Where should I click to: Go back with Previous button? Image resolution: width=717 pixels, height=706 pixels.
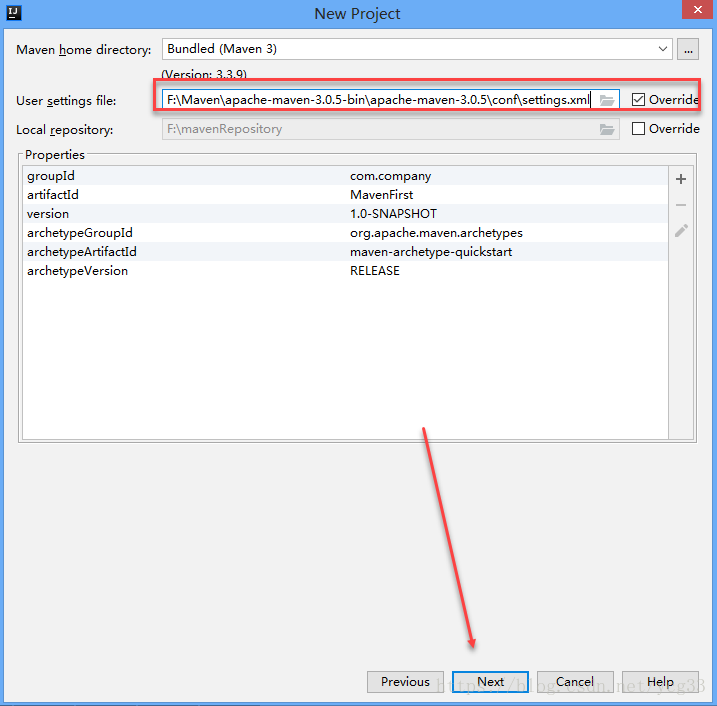pyautogui.click(x=405, y=682)
